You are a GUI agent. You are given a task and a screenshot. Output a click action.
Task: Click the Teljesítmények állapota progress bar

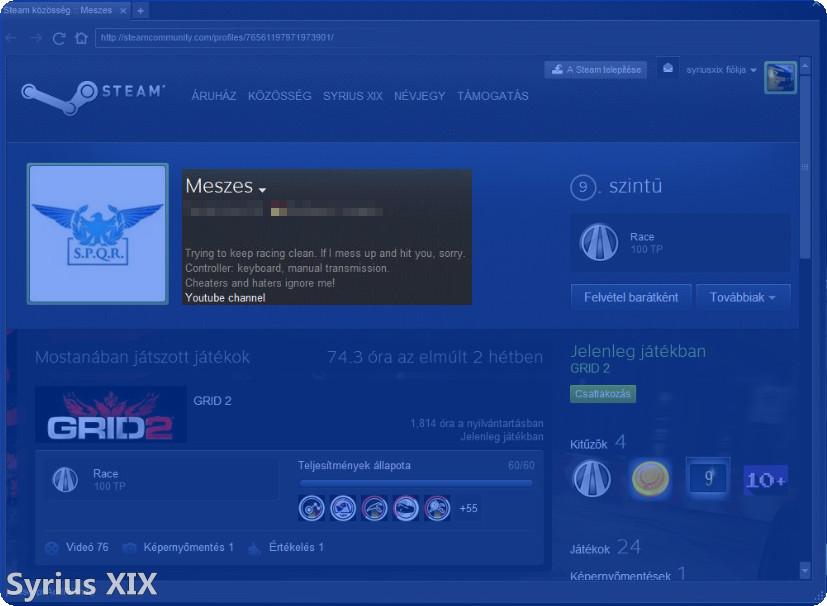tap(416, 483)
